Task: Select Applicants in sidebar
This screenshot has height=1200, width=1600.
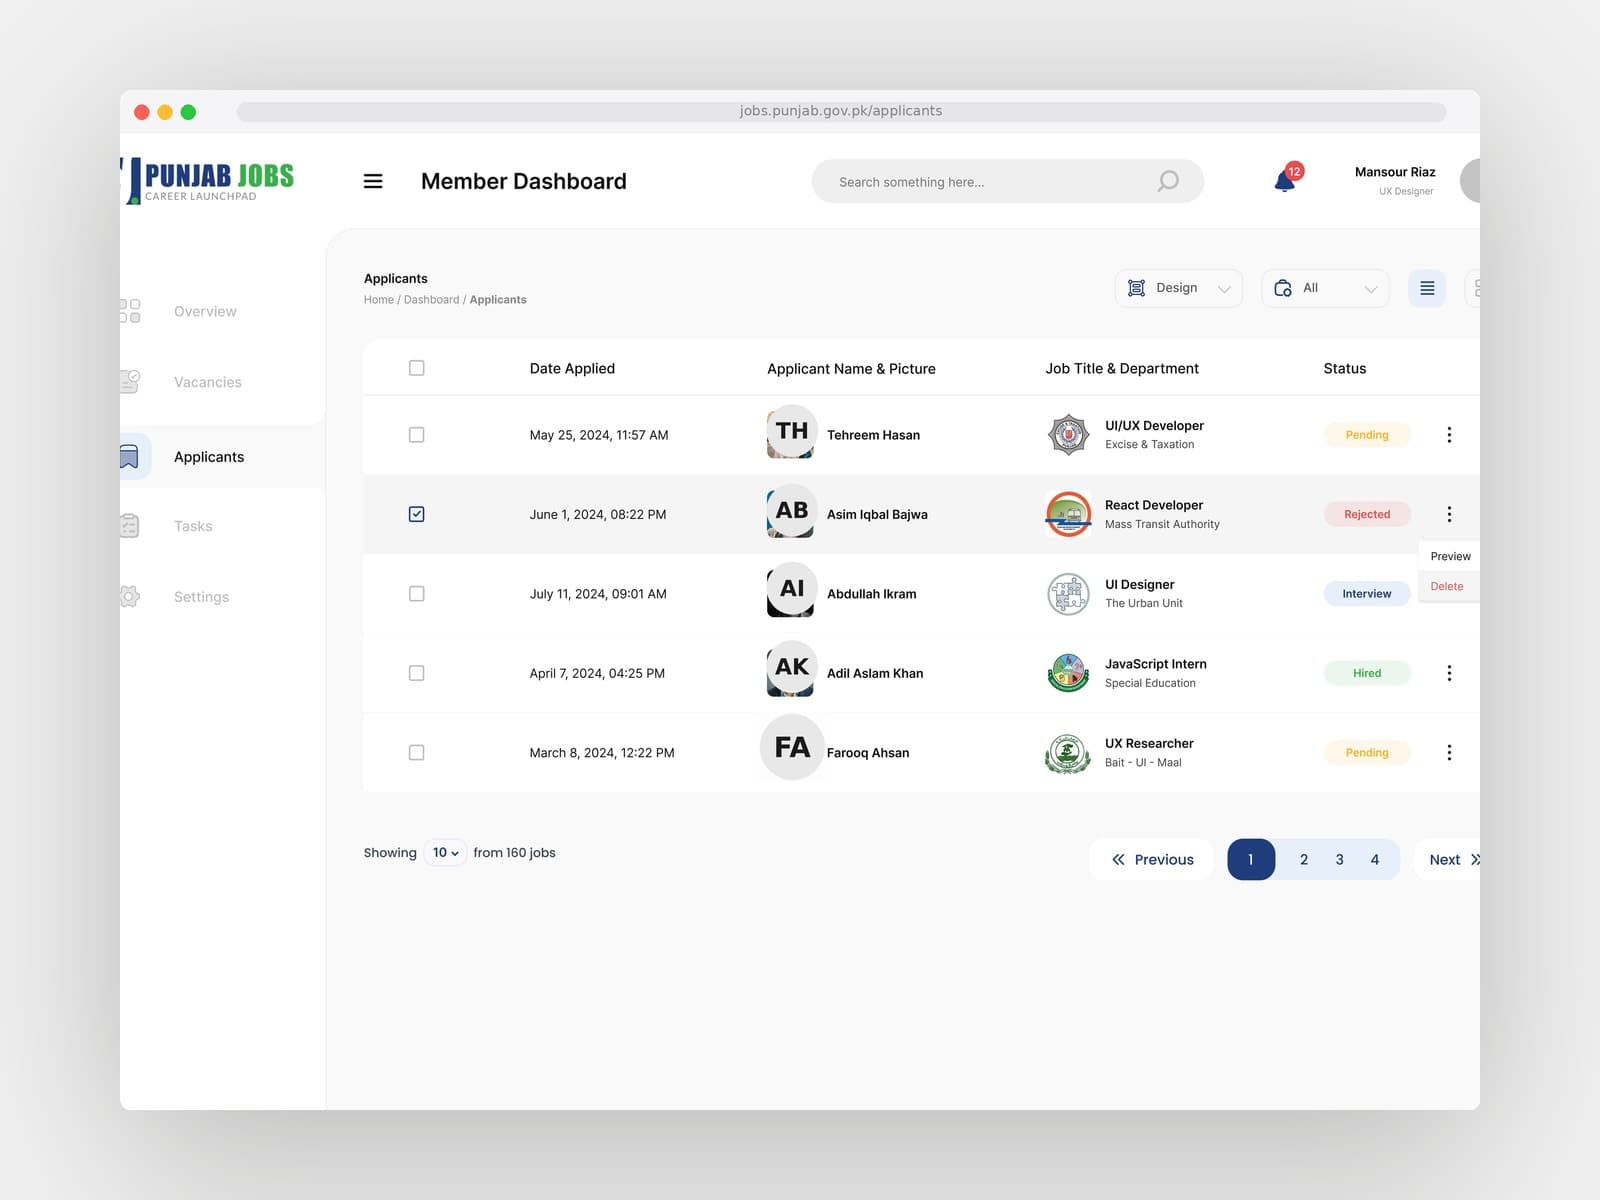Action: coord(209,457)
